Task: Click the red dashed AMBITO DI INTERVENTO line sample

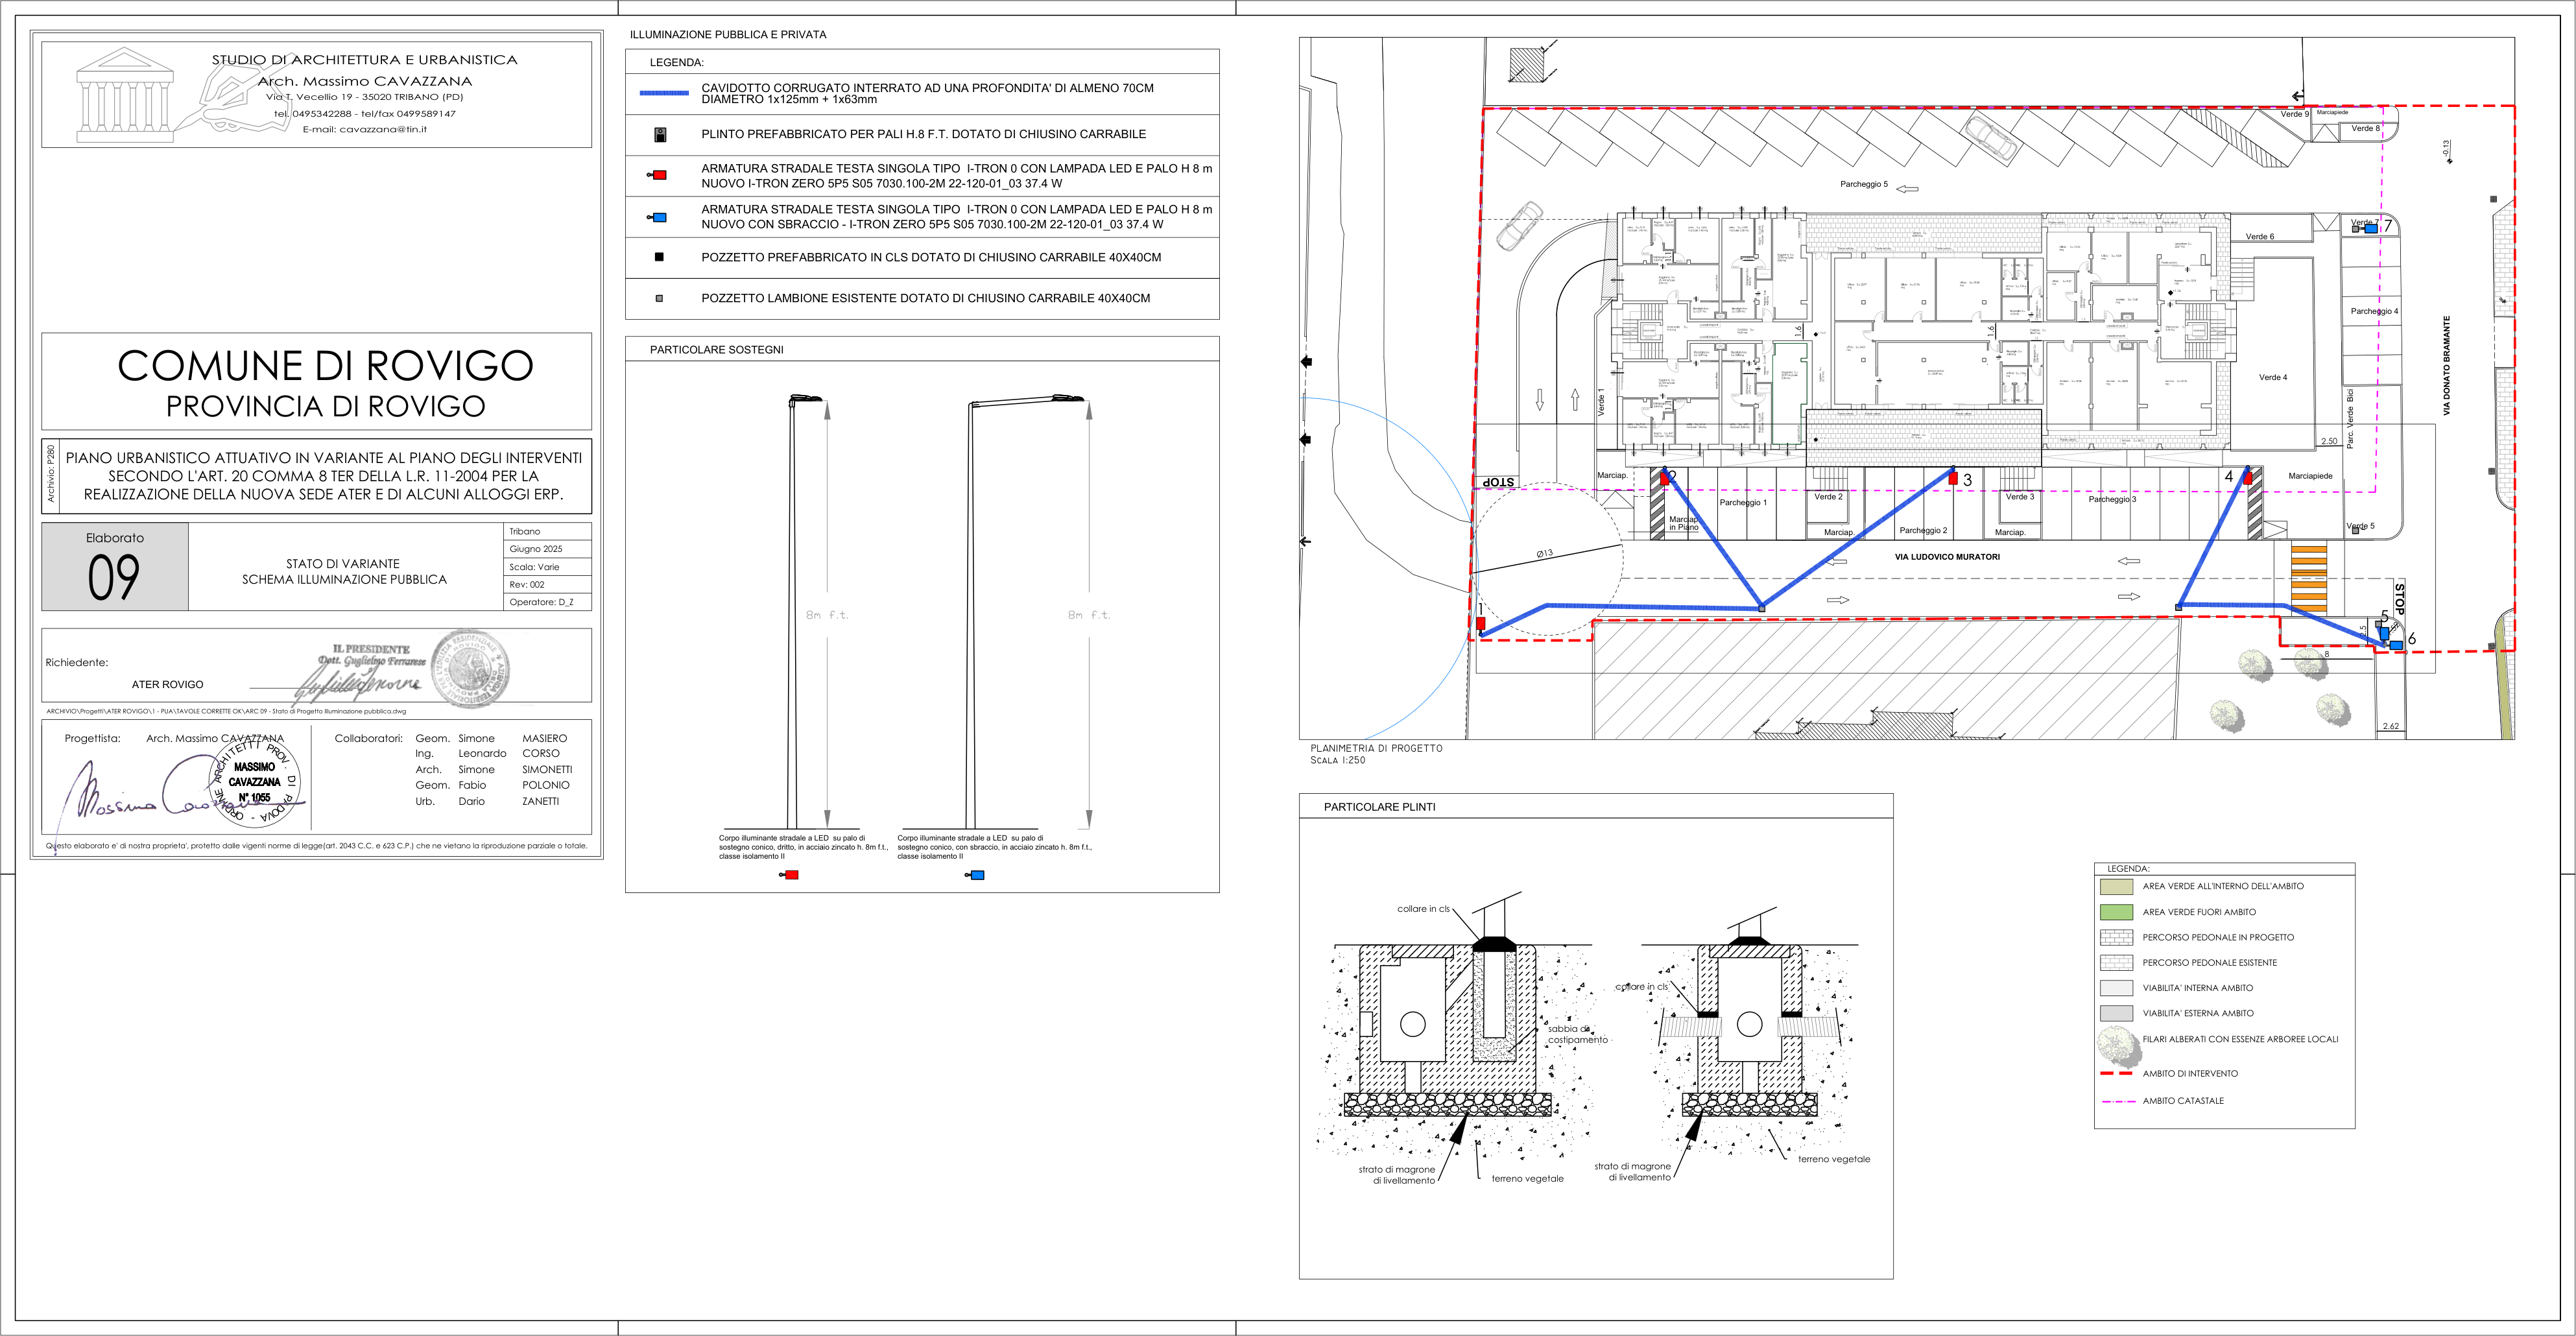Action: click(x=2117, y=1073)
